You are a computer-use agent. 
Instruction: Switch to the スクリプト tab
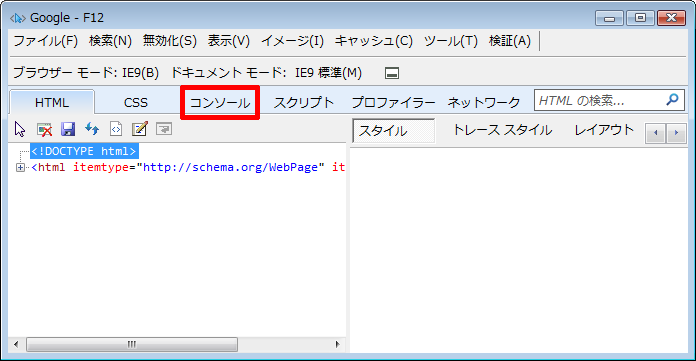click(x=304, y=103)
